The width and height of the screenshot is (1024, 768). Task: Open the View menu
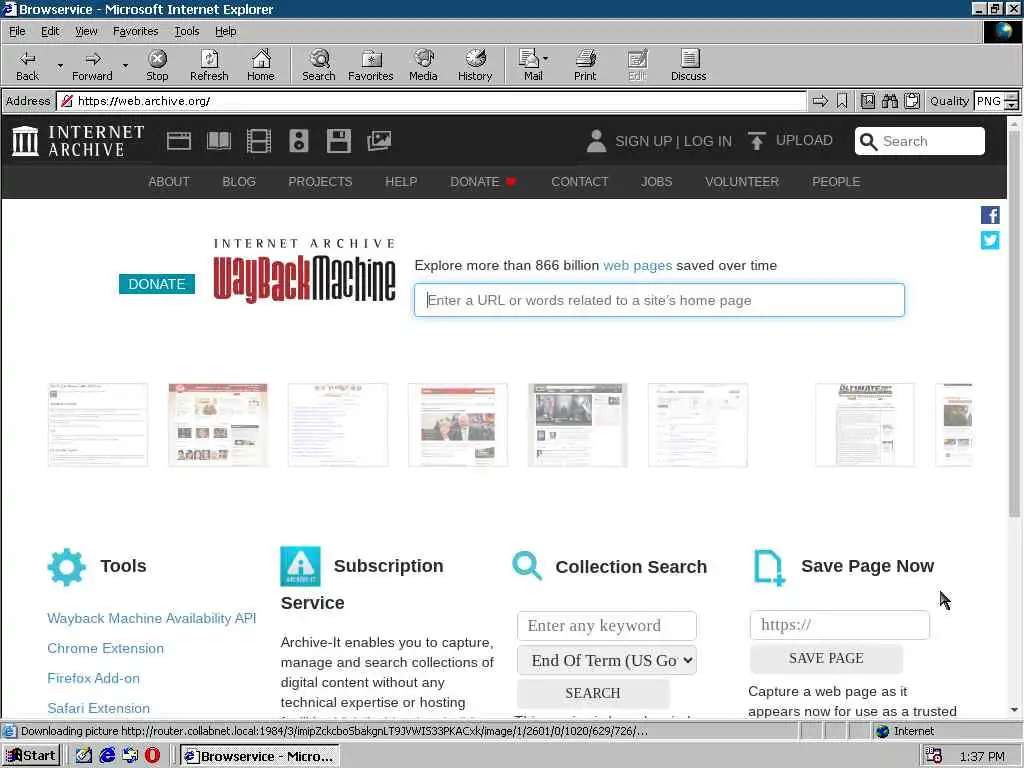coord(86,31)
